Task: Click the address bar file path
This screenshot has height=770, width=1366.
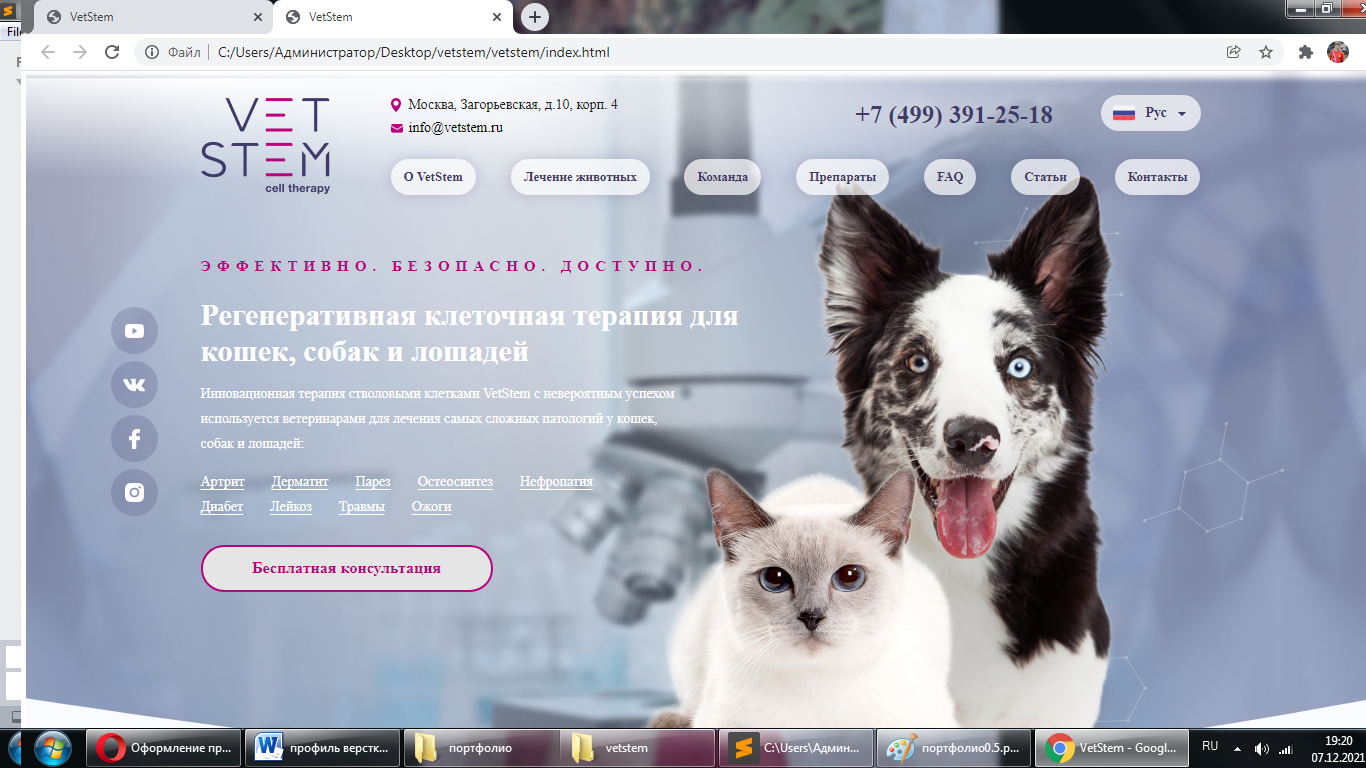Action: 414,52
